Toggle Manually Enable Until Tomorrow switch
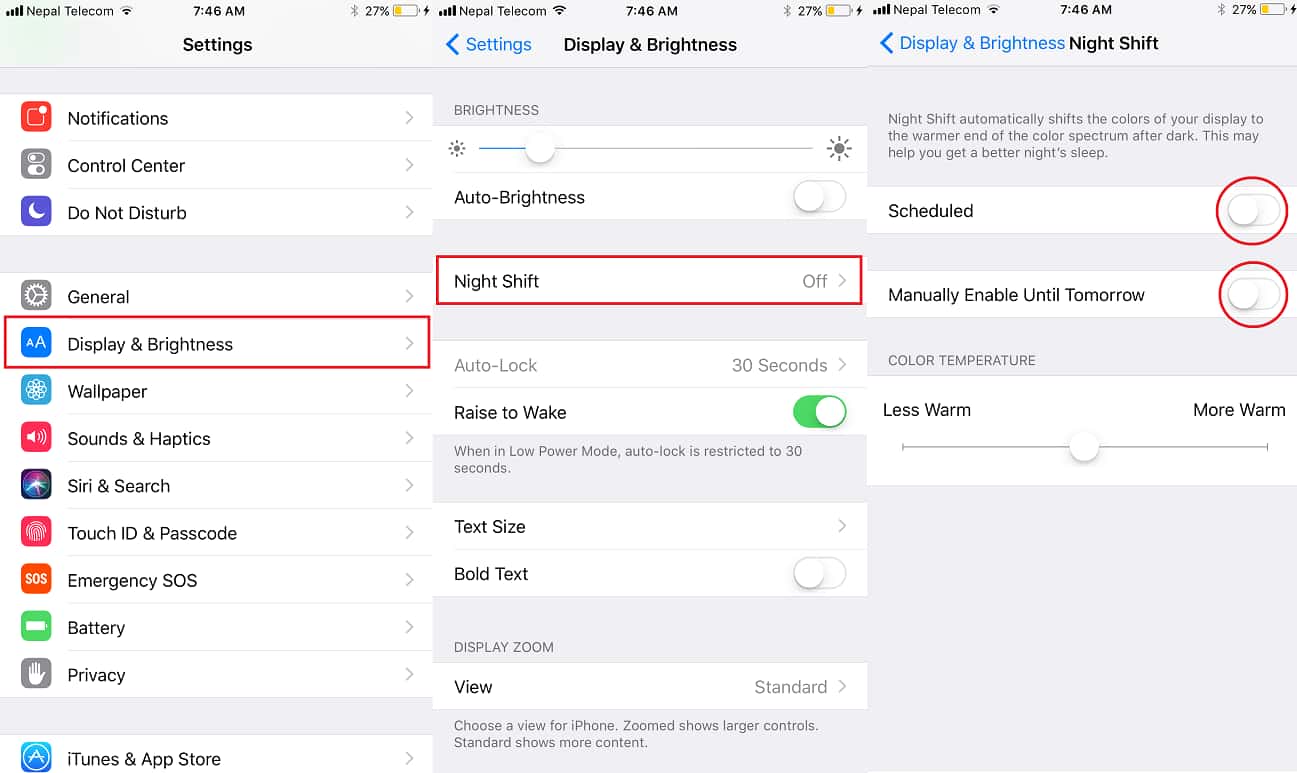 coord(1253,294)
